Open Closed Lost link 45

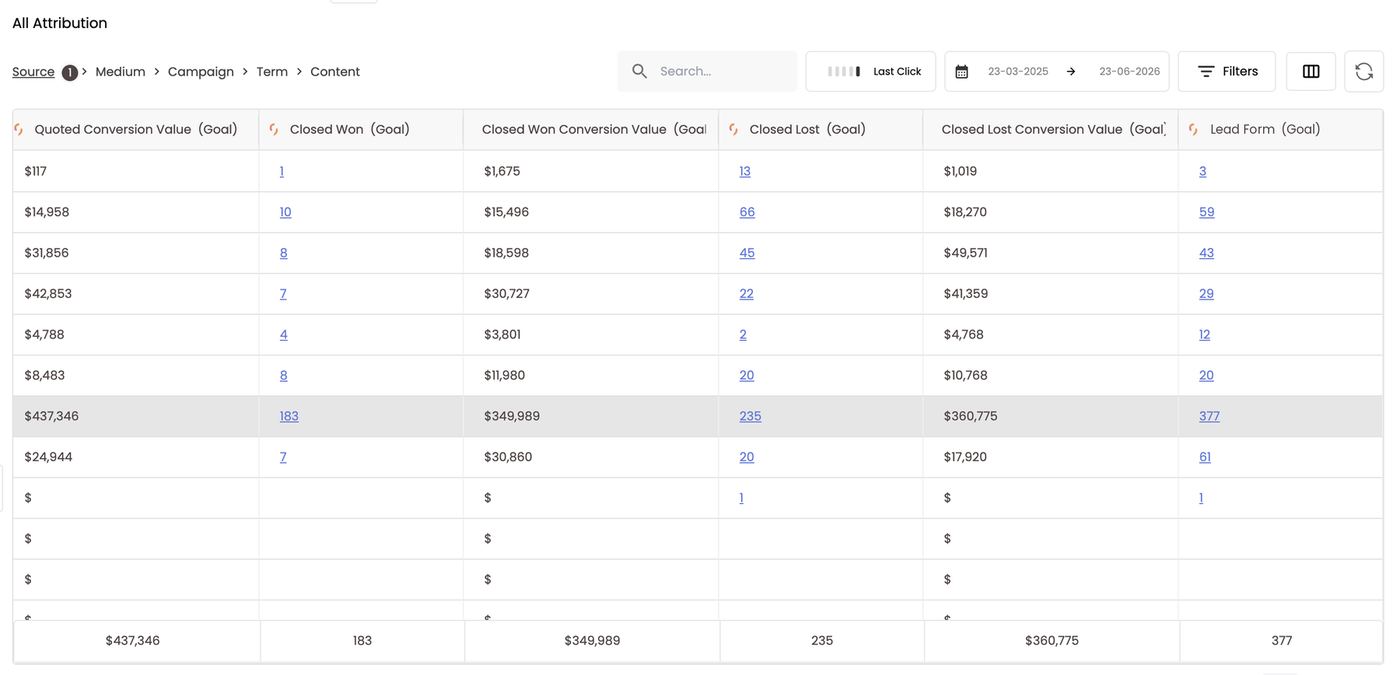pos(747,253)
